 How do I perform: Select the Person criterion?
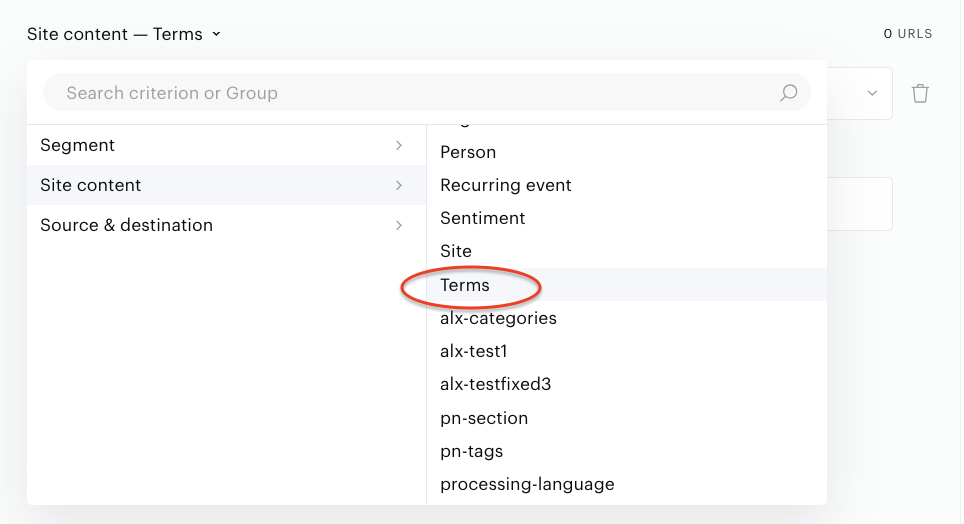[626, 153]
